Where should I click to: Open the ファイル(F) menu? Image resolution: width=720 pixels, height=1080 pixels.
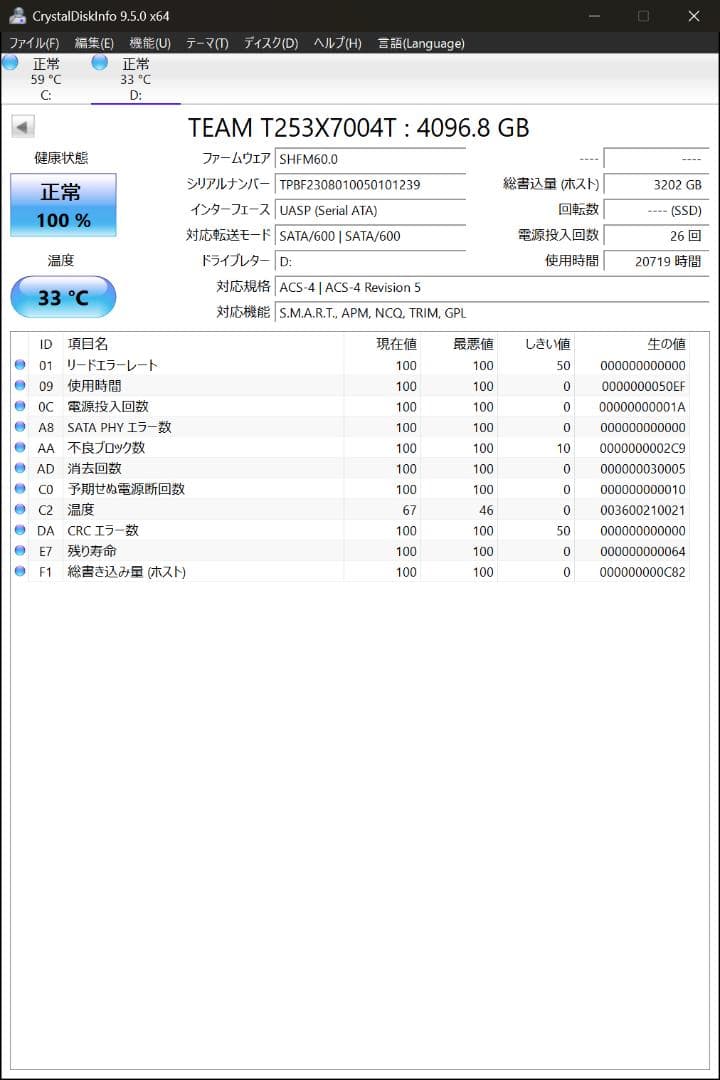click(34, 43)
